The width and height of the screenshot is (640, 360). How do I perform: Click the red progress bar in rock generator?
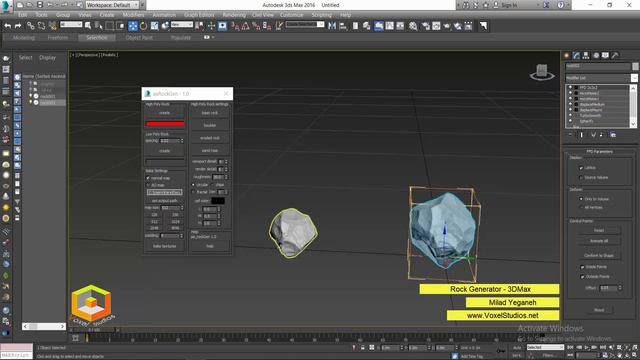165,124
